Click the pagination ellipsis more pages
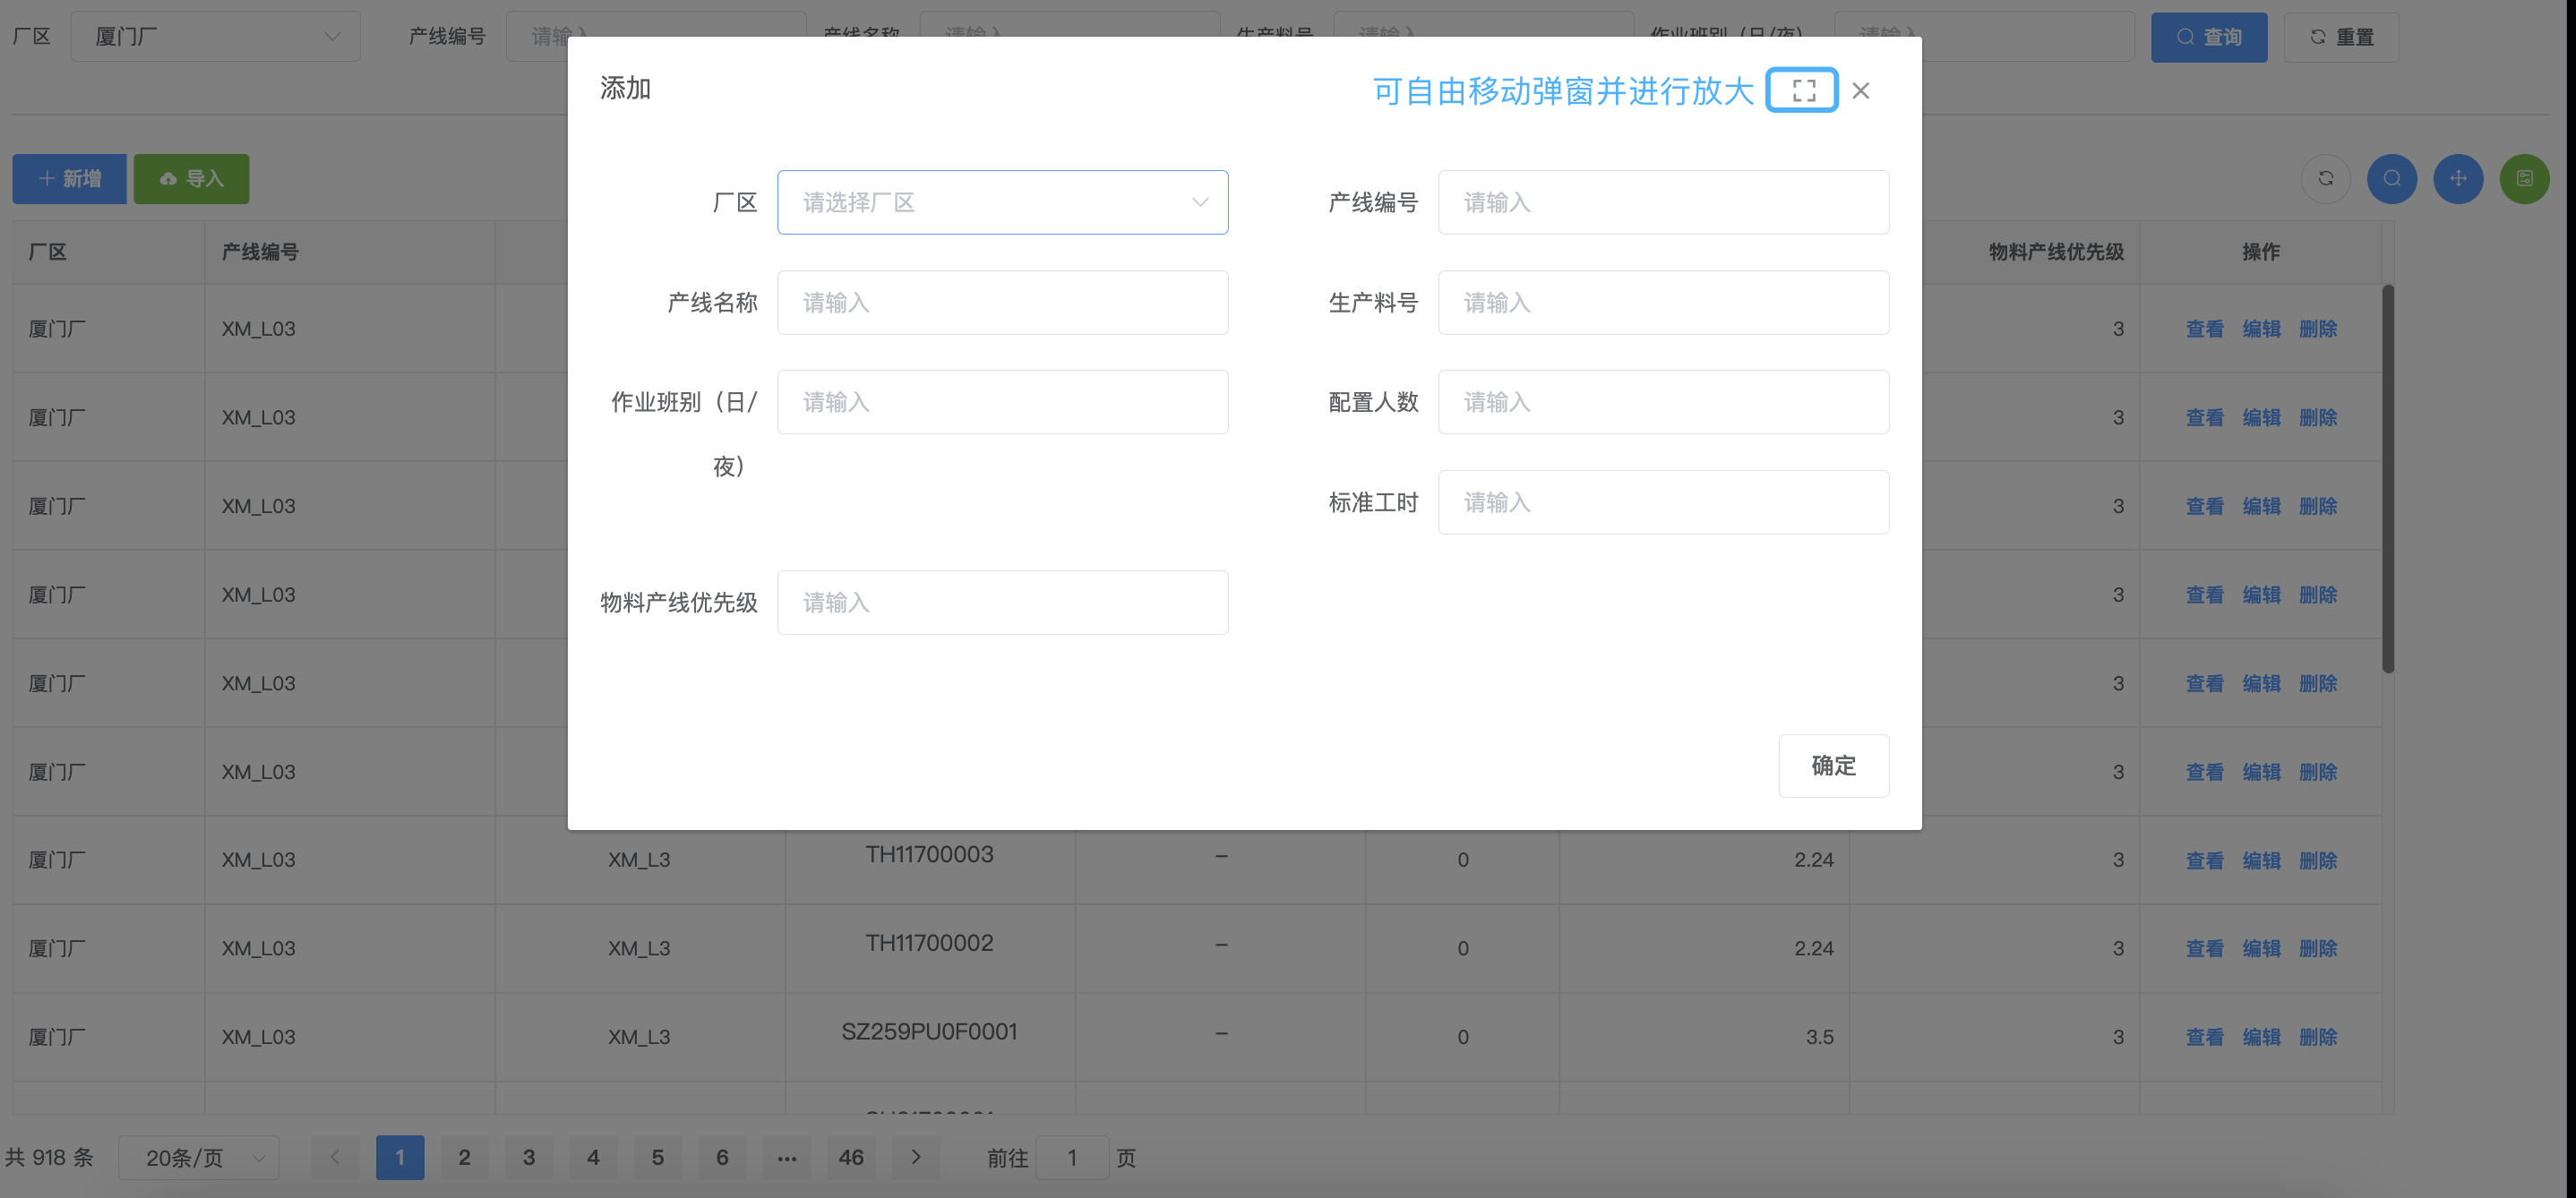 787,1157
